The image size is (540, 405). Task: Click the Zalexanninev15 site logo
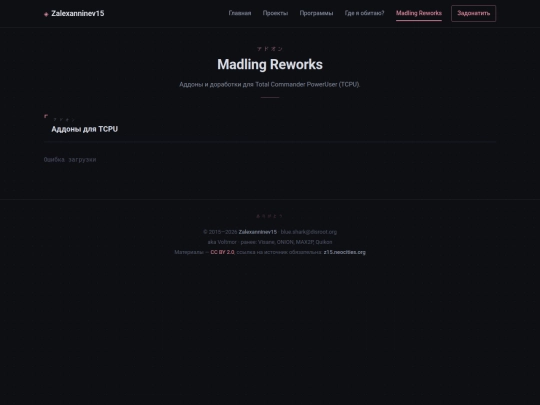click(x=74, y=13)
